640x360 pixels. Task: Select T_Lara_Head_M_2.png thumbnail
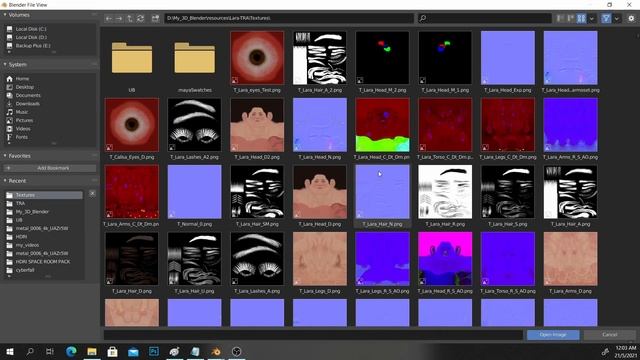(x=382, y=58)
